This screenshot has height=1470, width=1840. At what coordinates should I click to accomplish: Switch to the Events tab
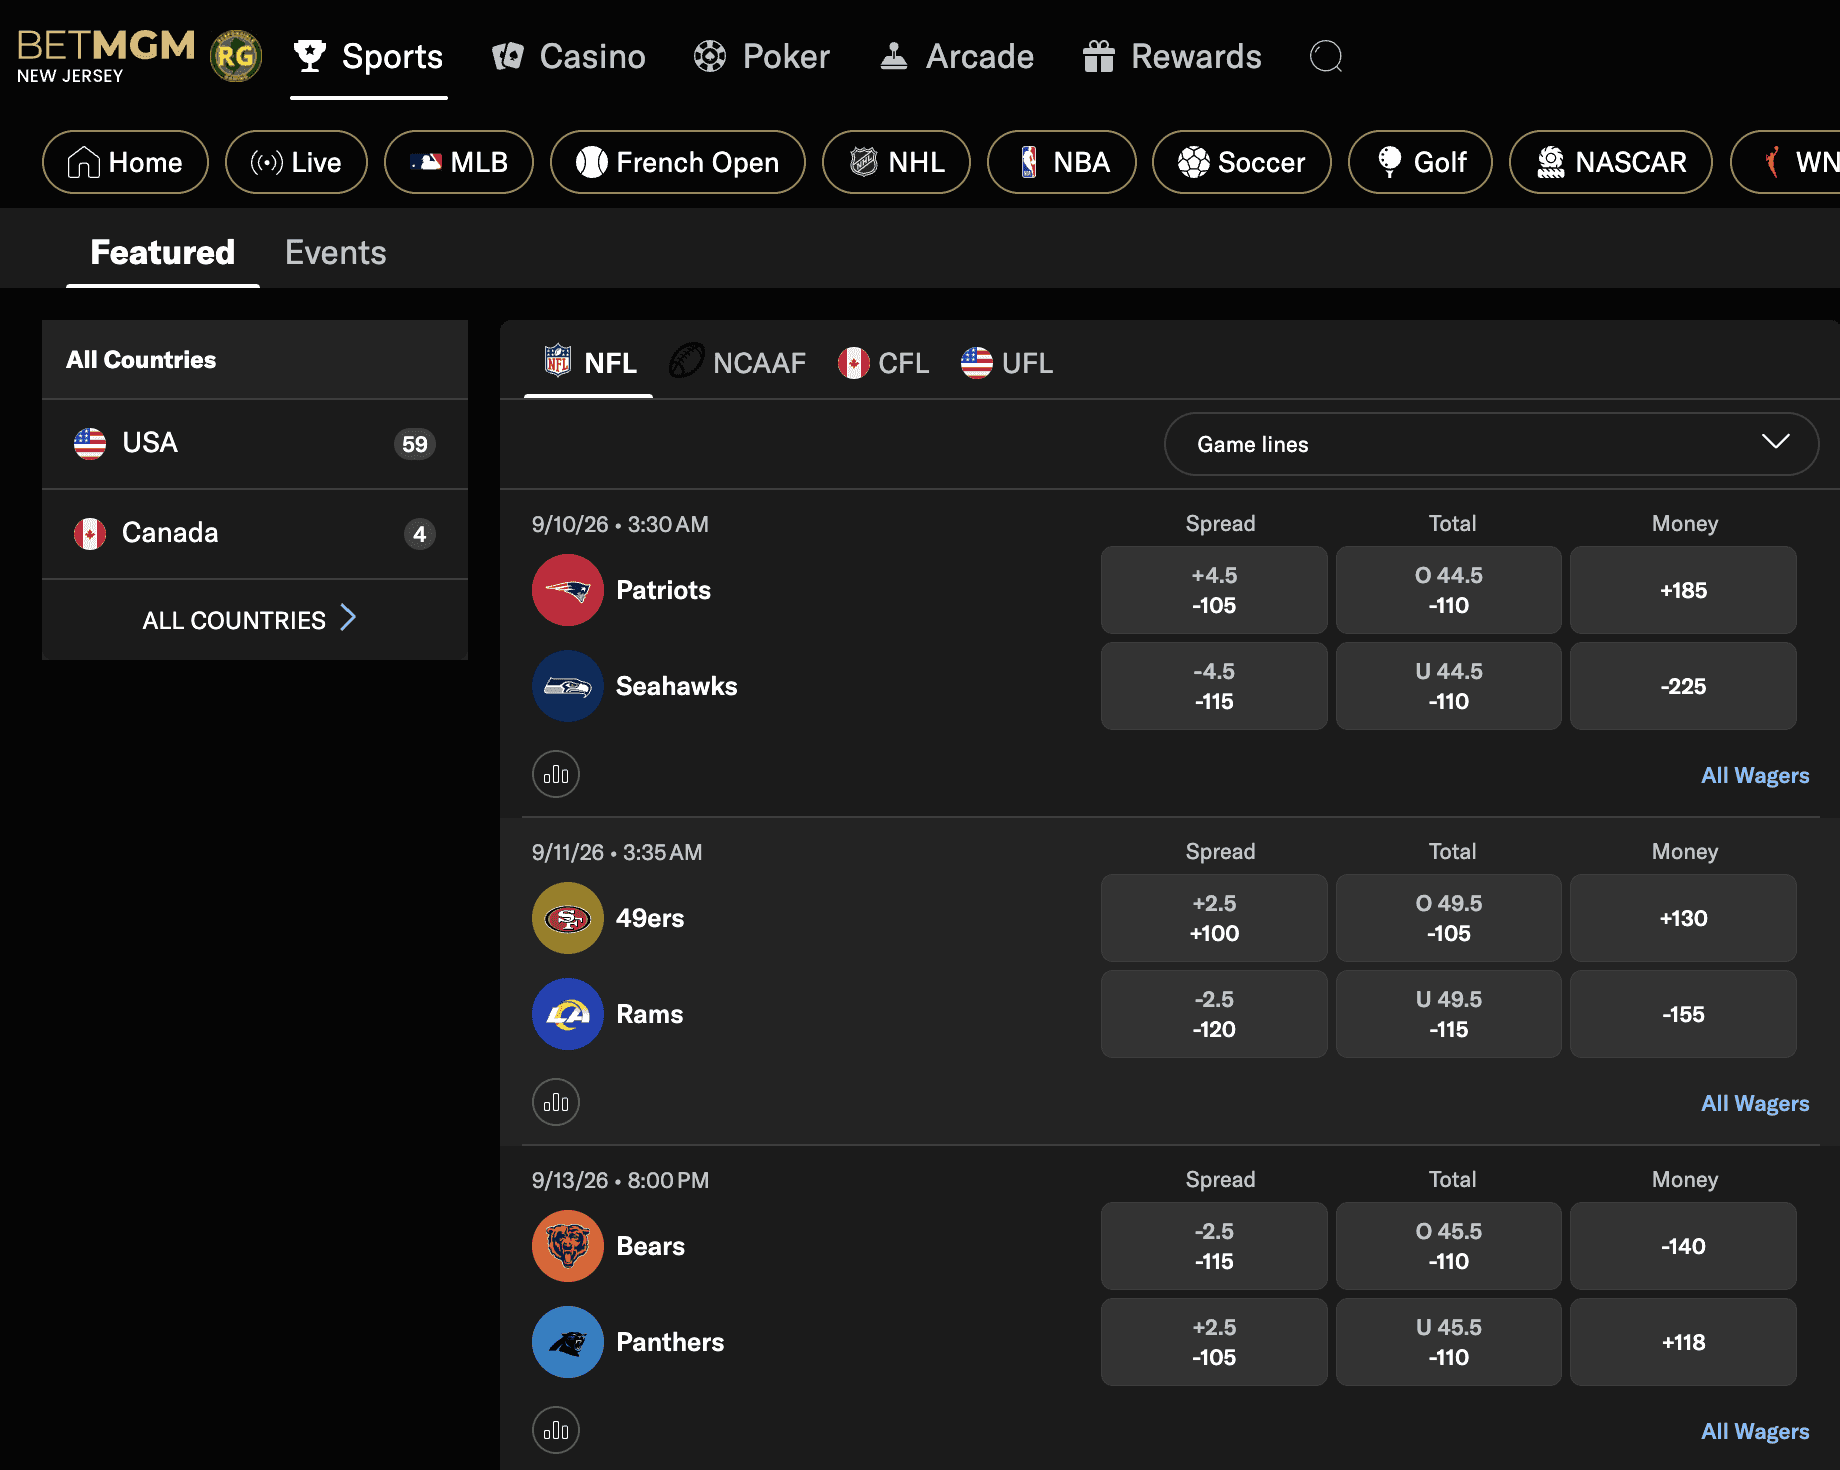335,253
